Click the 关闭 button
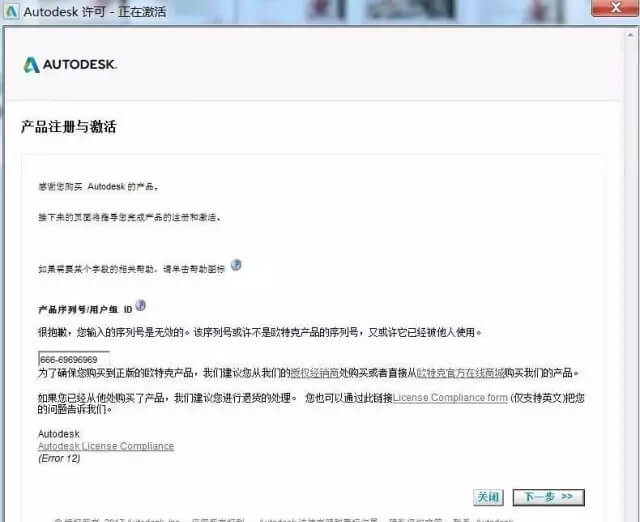The width and height of the screenshot is (640, 522). tap(488, 497)
